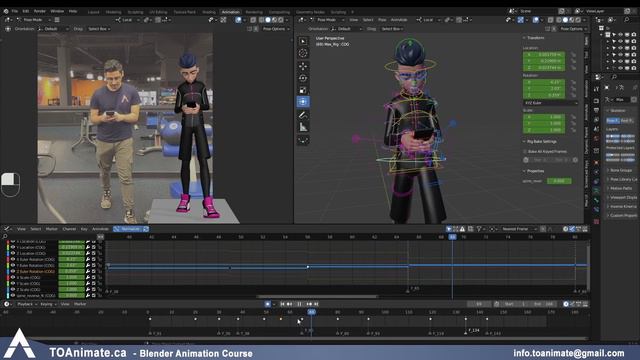Switch to the Animation workspace tab
Screen dimensions: 640x360
230,12
